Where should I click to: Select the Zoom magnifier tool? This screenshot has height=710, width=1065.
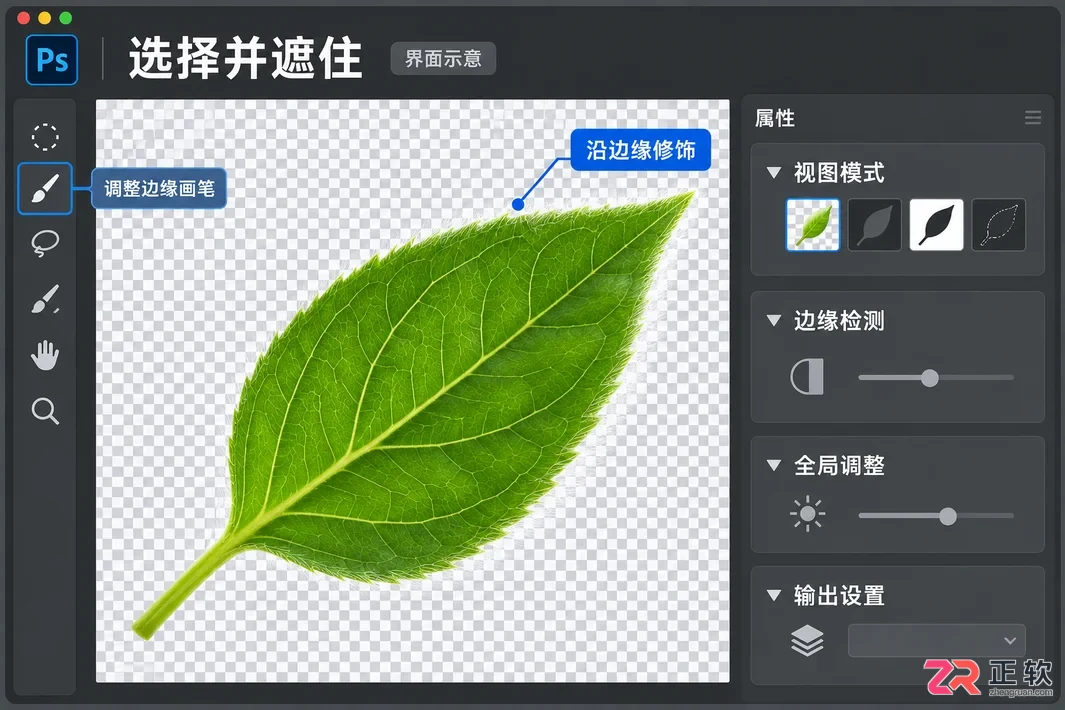pos(45,411)
